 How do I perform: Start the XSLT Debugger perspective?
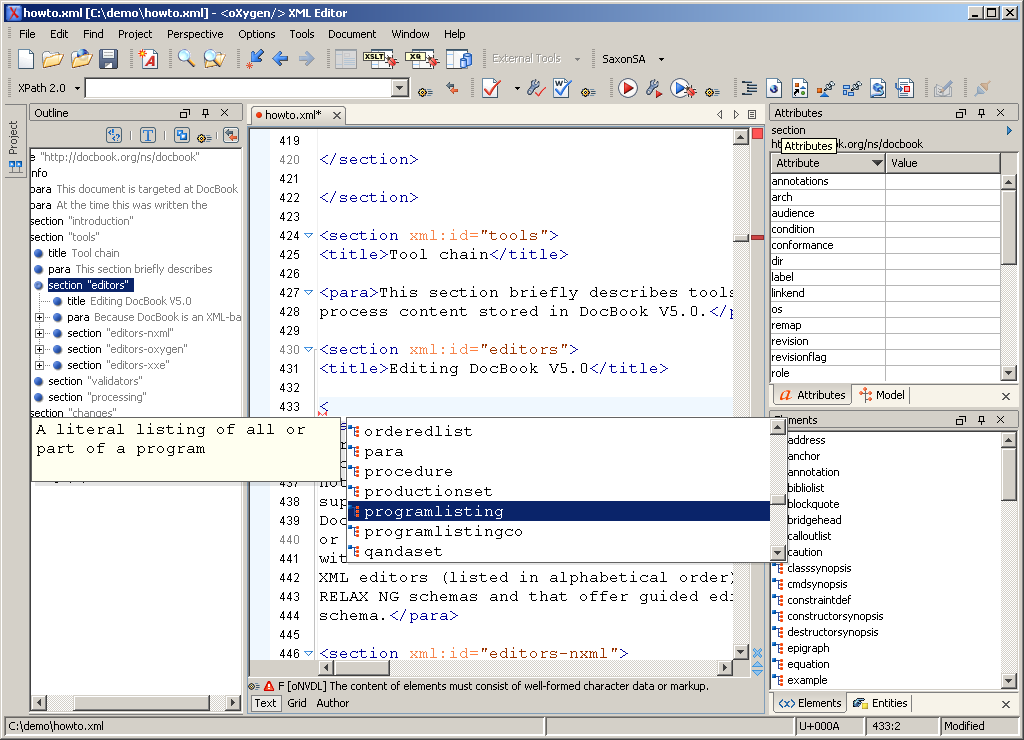381,60
